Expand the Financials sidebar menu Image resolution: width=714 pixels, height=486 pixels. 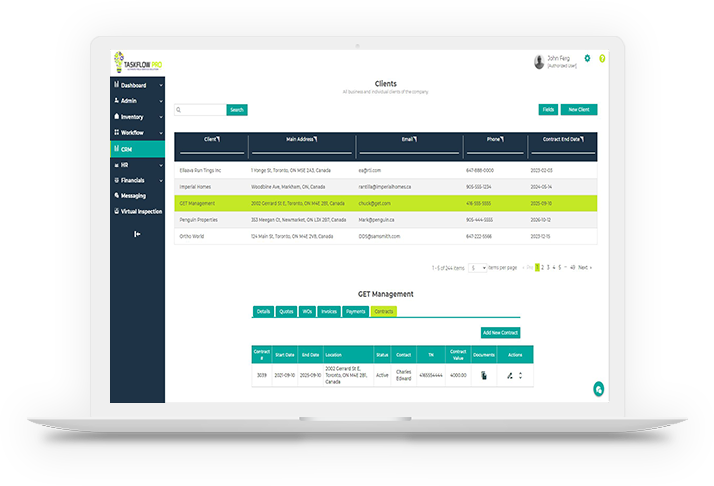point(138,180)
